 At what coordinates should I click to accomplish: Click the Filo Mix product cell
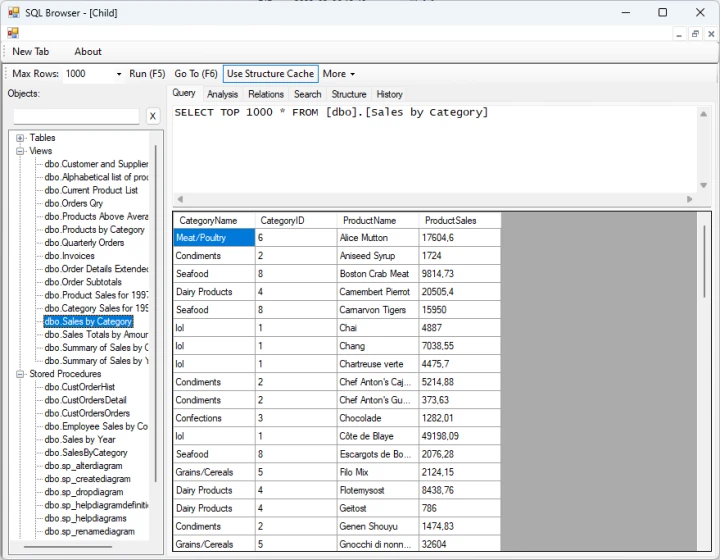click(378, 473)
